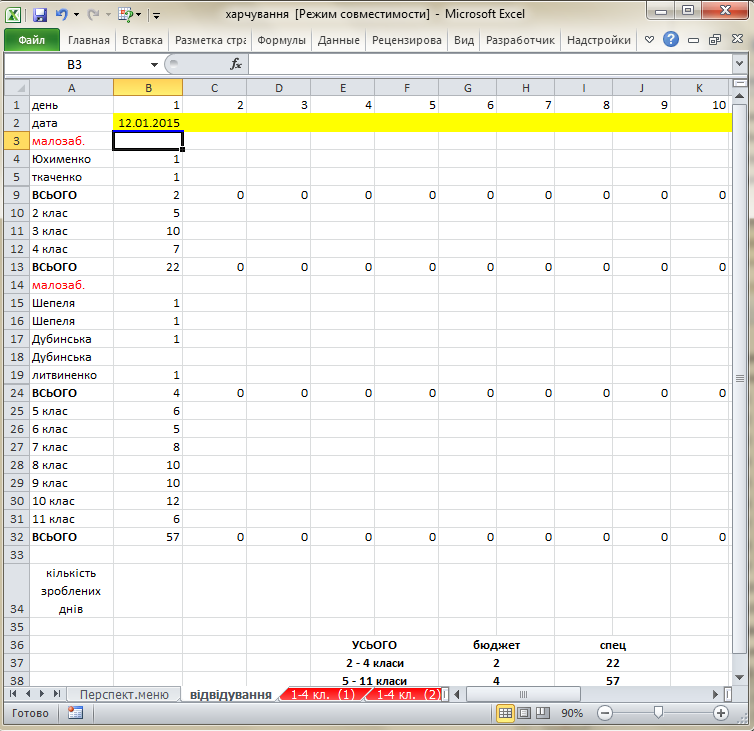754x731 pixels.
Task: Switch to red 1-4 кл. (1) sheet tab
Action: tap(323, 694)
